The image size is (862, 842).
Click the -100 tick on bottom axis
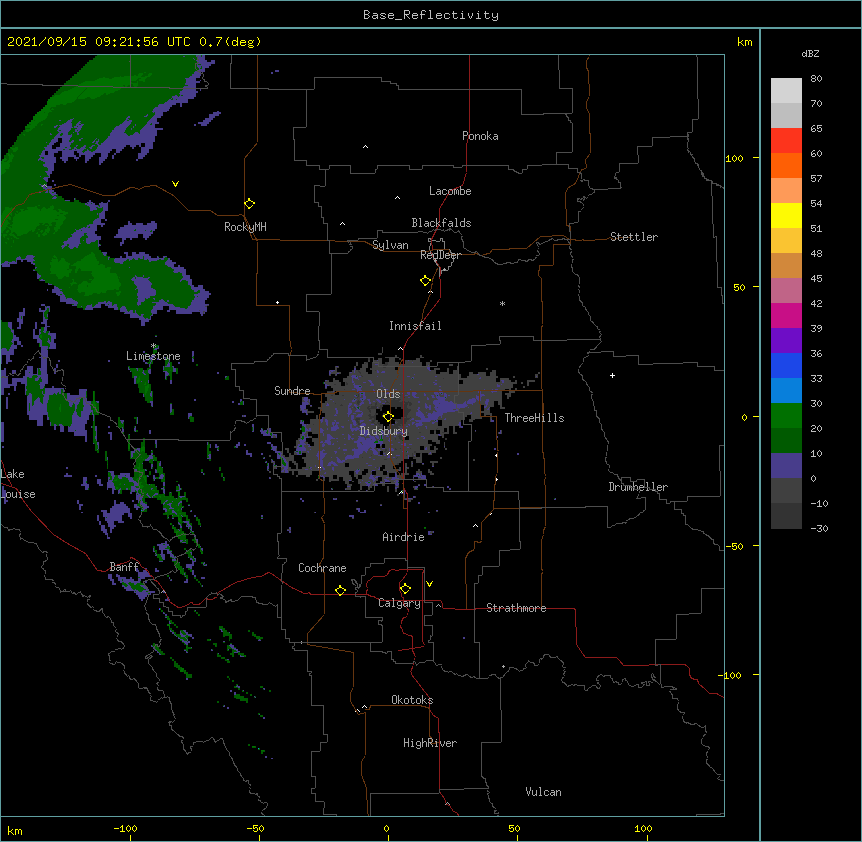125,828
